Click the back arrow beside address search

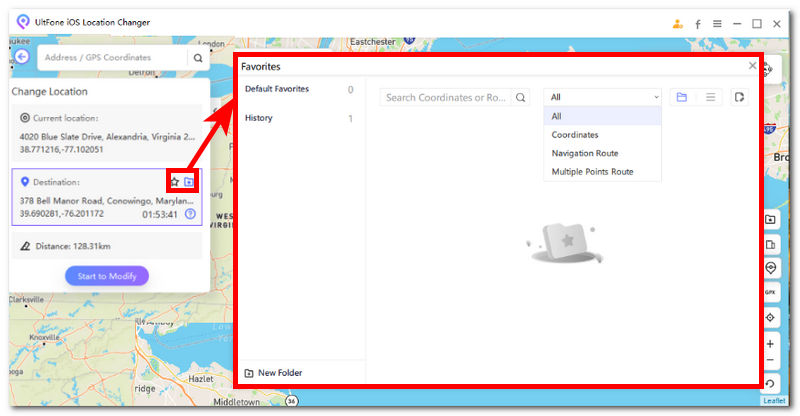[x=22, y=58]
